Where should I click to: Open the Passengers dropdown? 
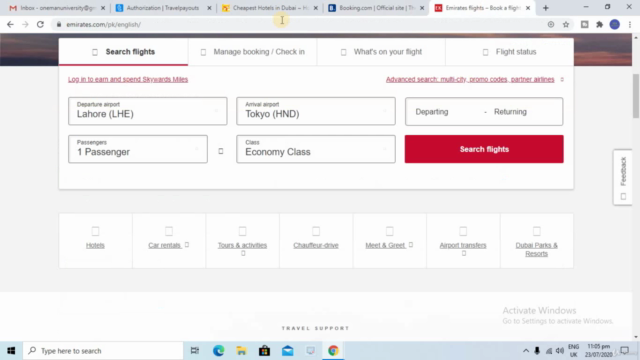138,149
